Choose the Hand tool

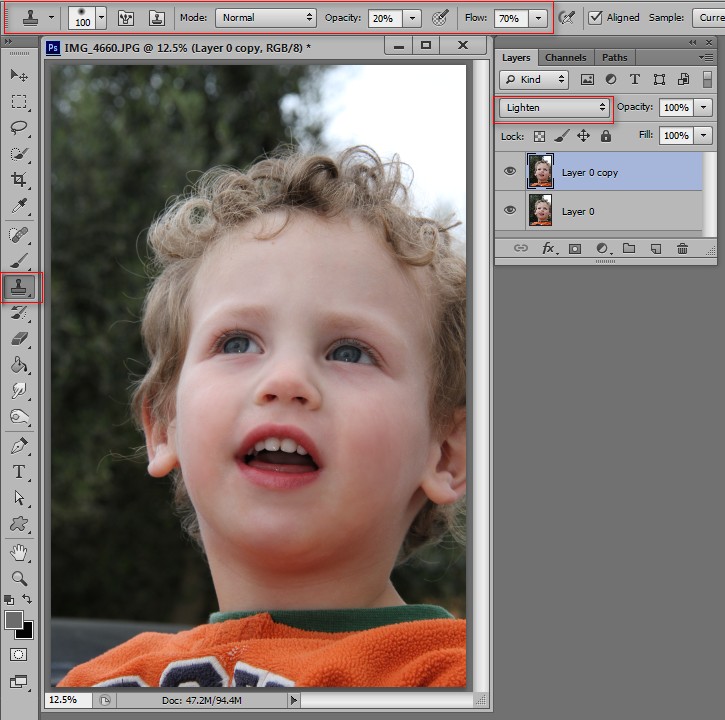pyautogui.click(x=18, y=552)
